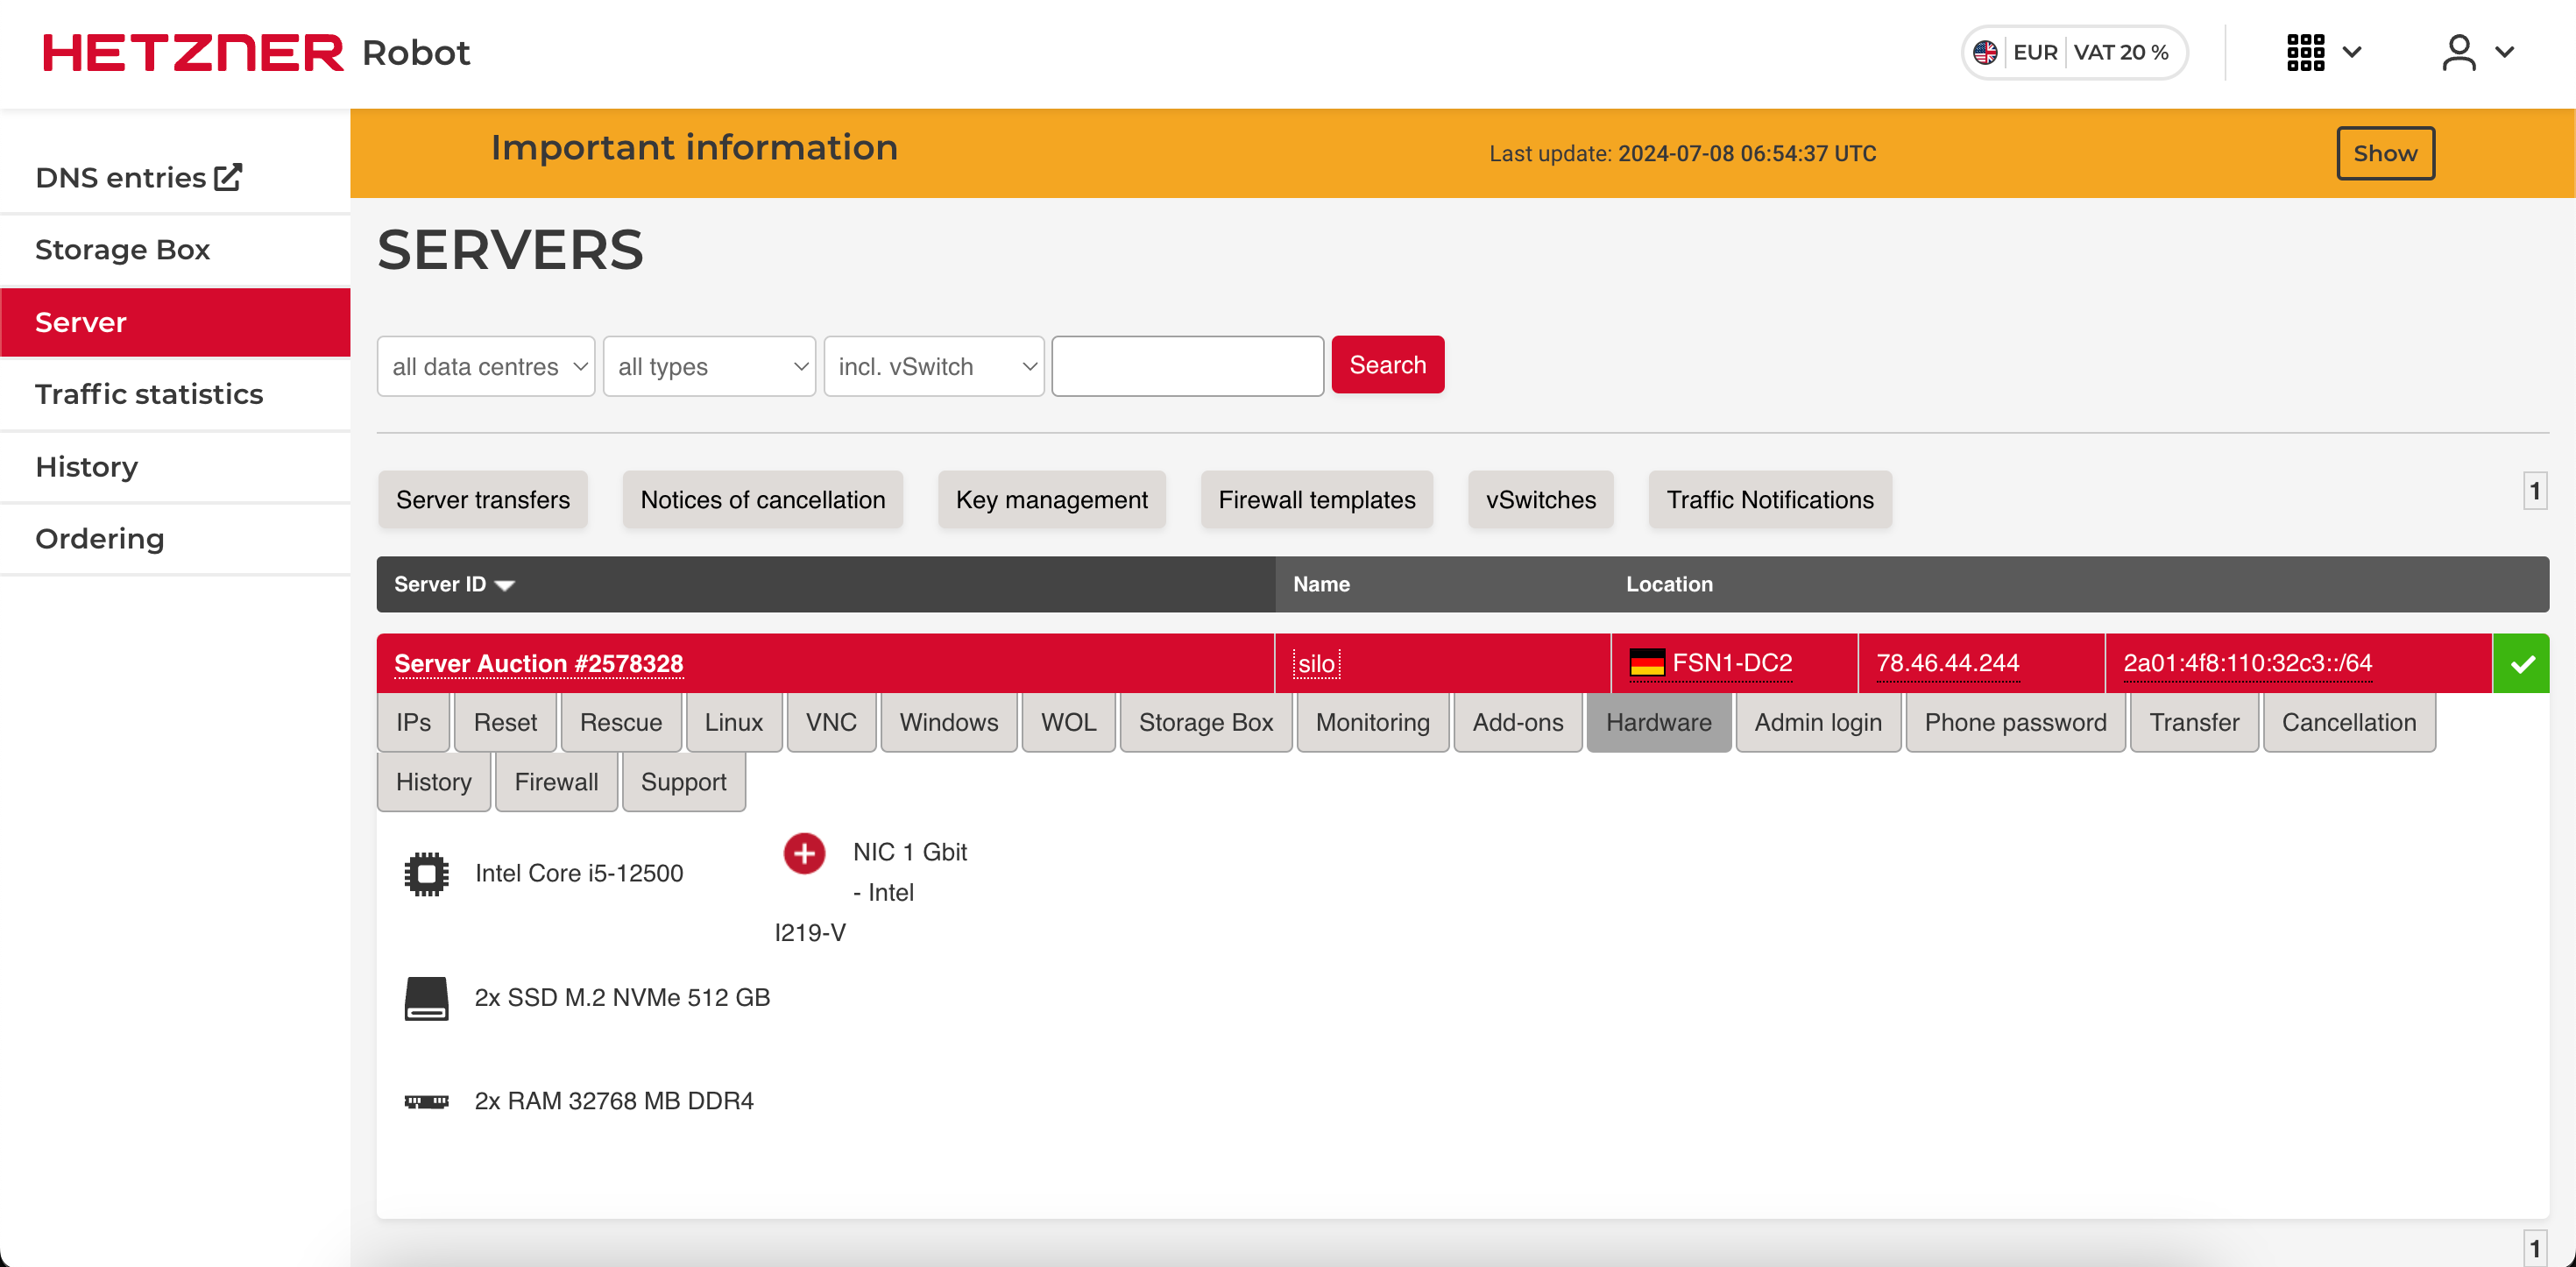Switch to the Hardware tab

(x=1658, y=722)
